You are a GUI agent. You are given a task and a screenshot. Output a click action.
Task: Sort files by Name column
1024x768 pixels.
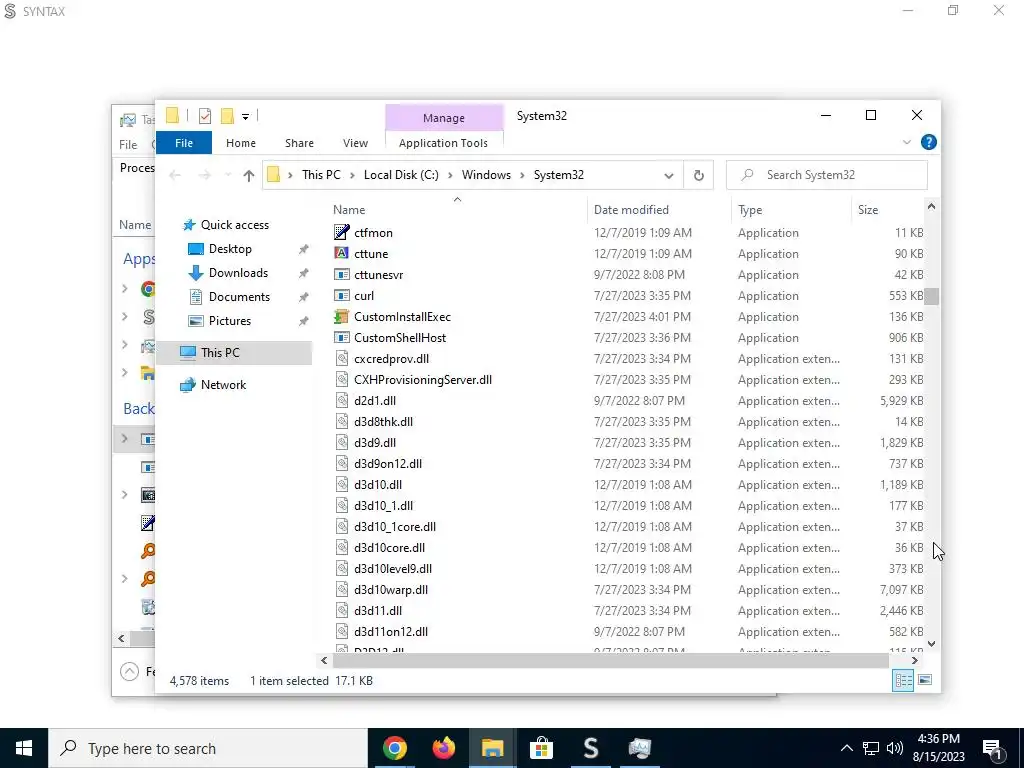(457, 210)
